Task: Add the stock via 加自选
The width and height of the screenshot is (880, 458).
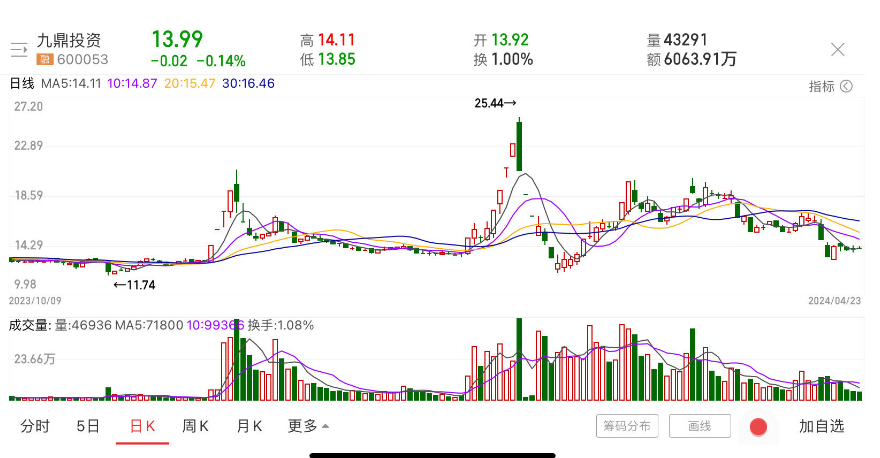Action: click(821, 426)
